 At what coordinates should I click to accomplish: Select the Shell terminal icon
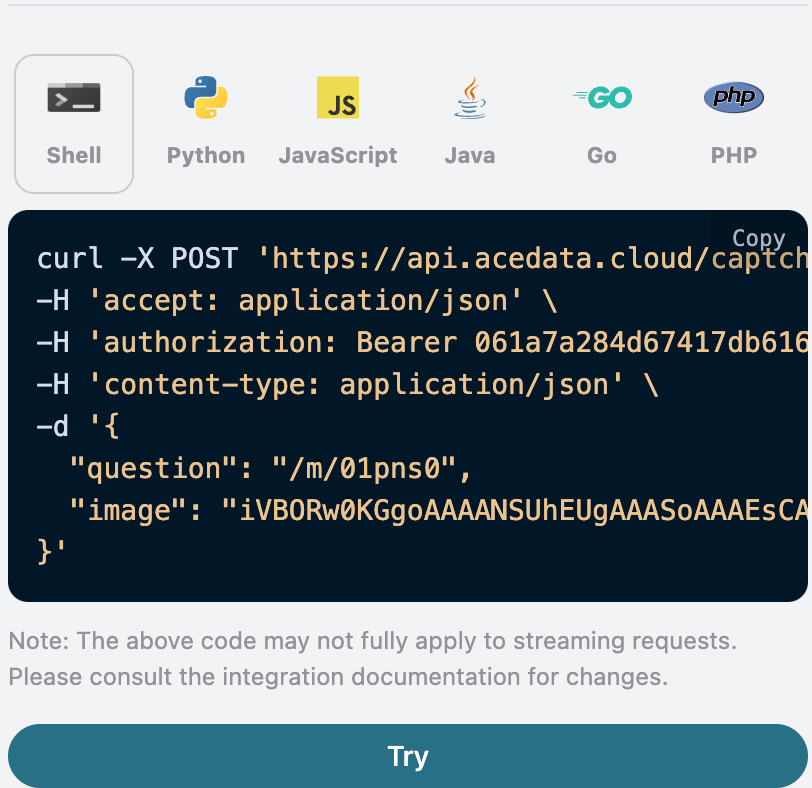[x=73, y=97]
